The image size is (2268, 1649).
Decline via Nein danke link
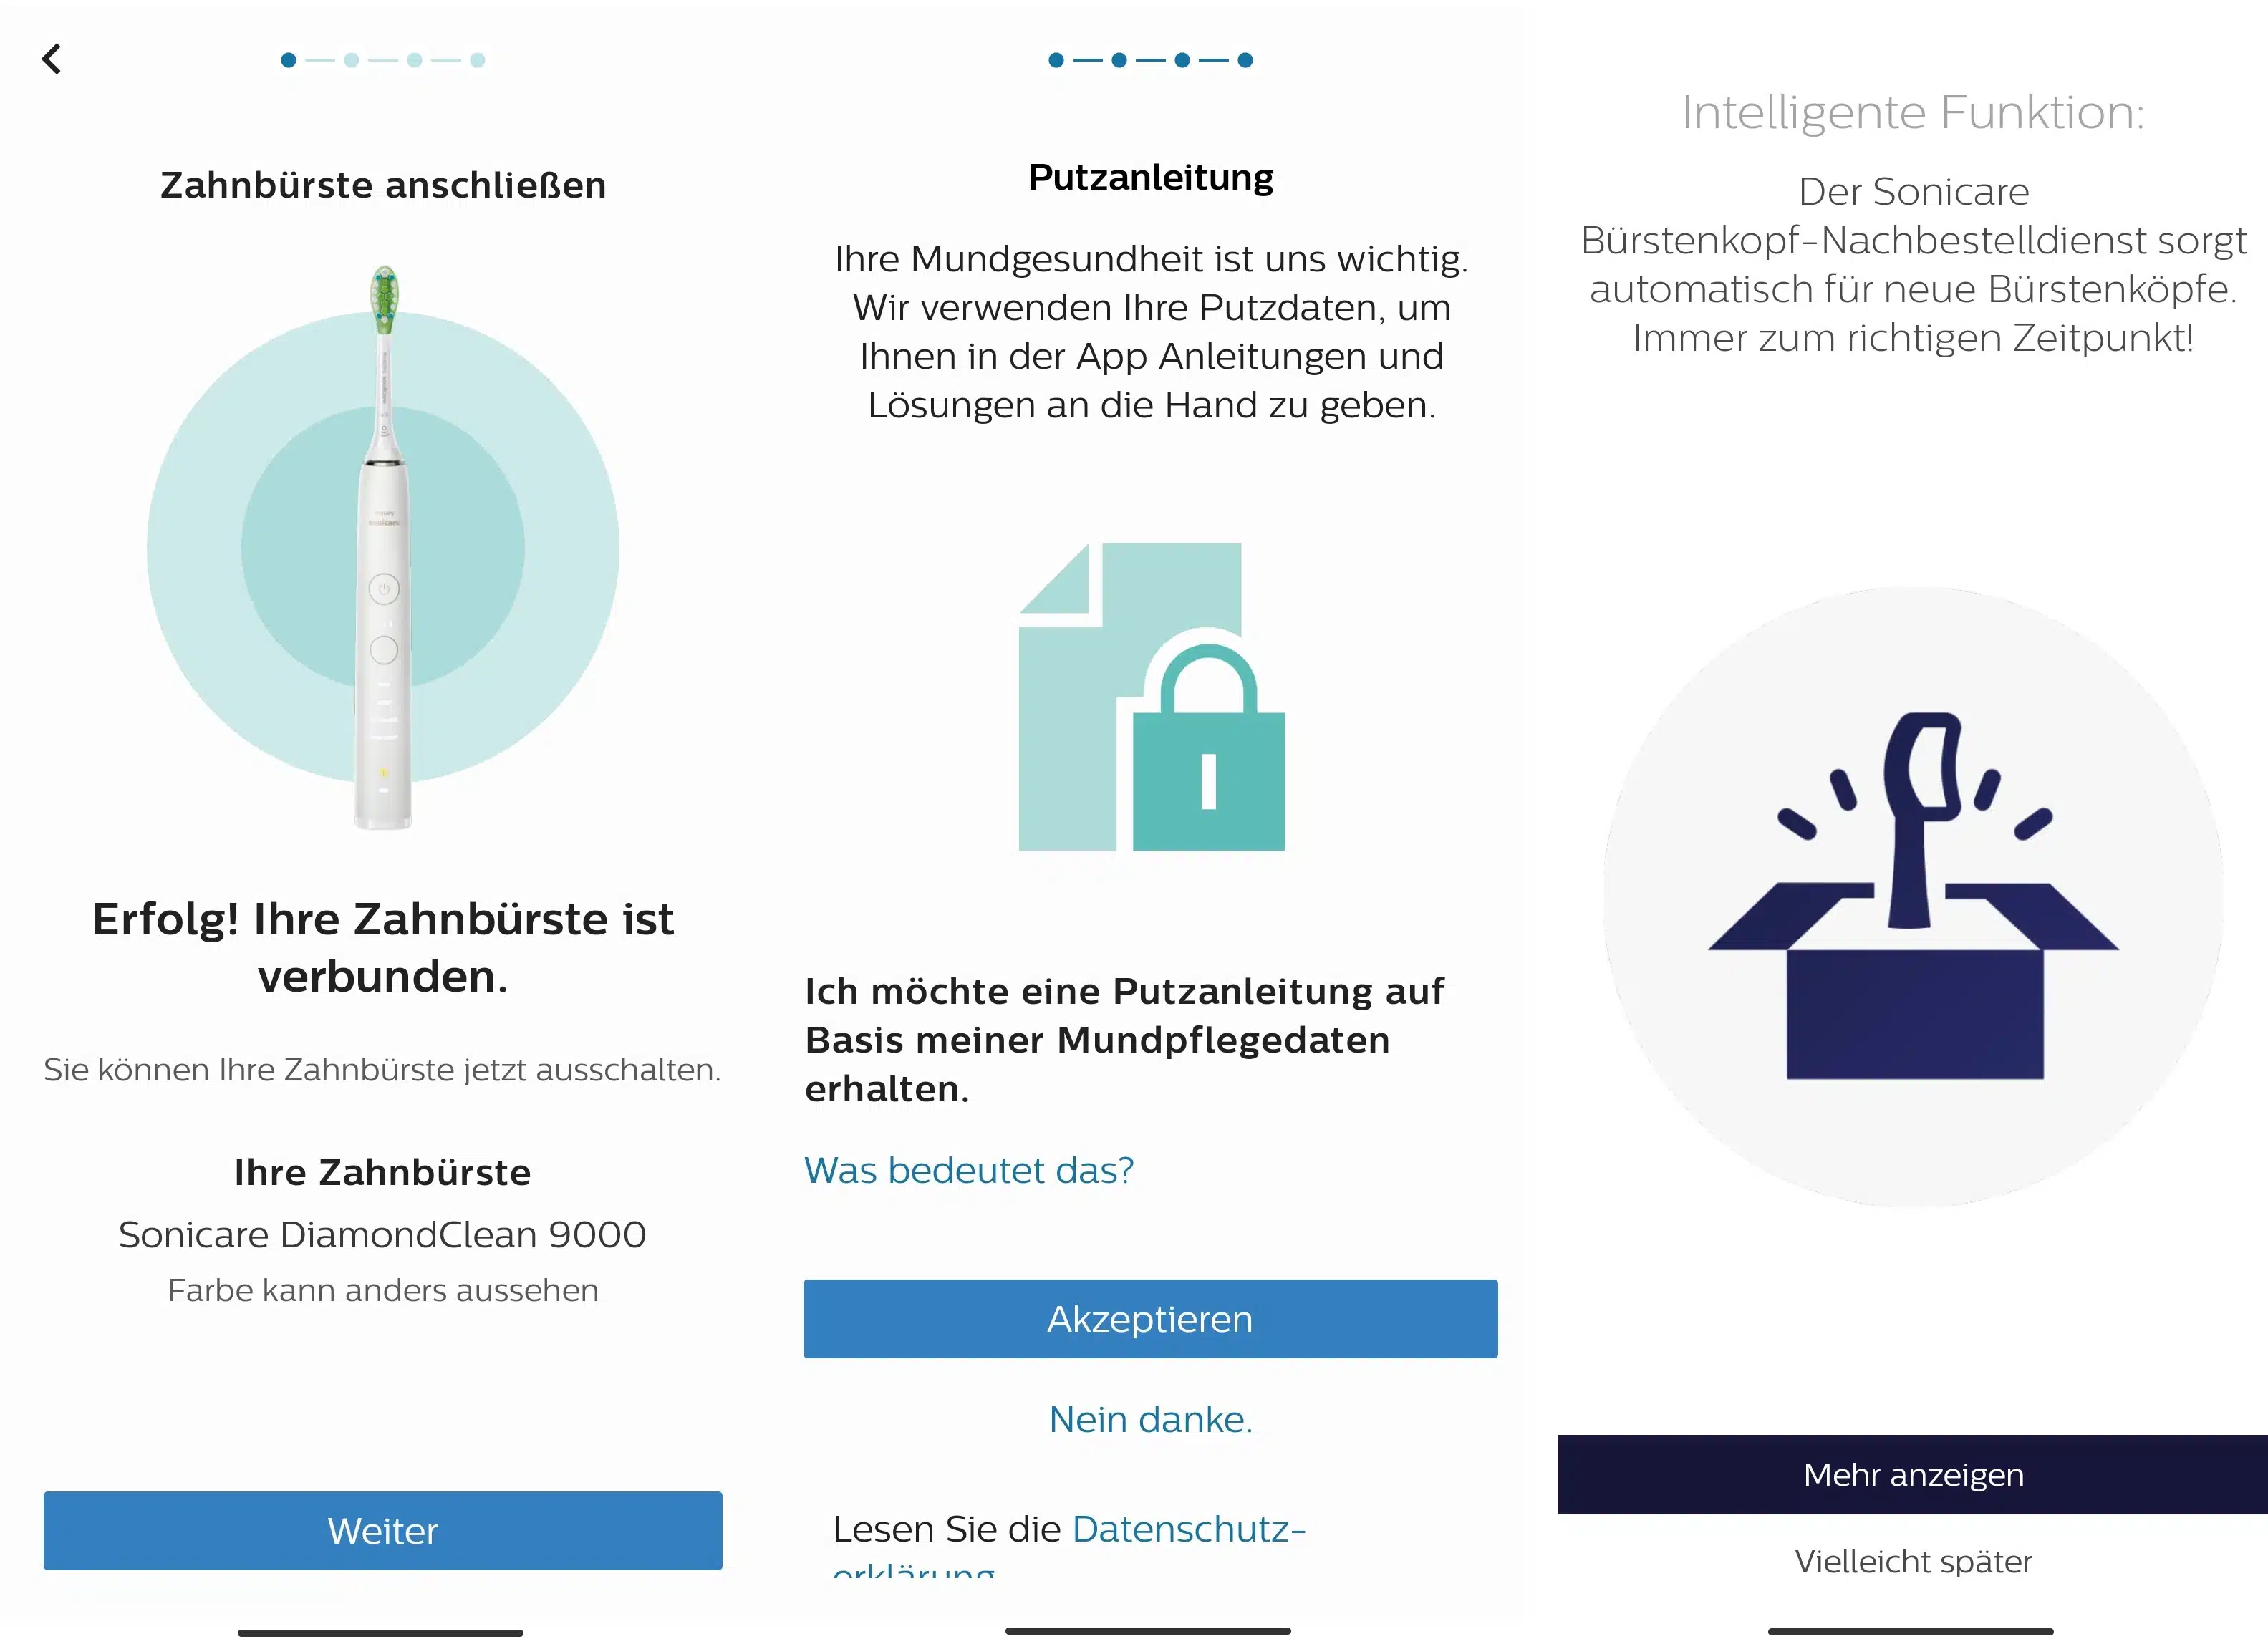pyautogui.click(x=1150, y=1419)
